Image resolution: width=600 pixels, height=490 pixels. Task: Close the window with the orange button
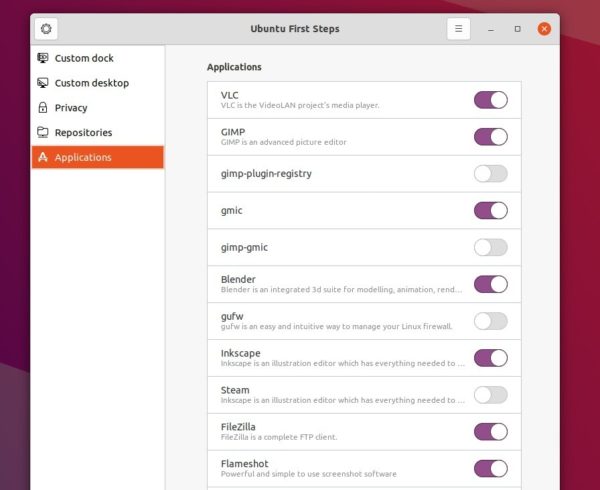(x=544, y=29)
